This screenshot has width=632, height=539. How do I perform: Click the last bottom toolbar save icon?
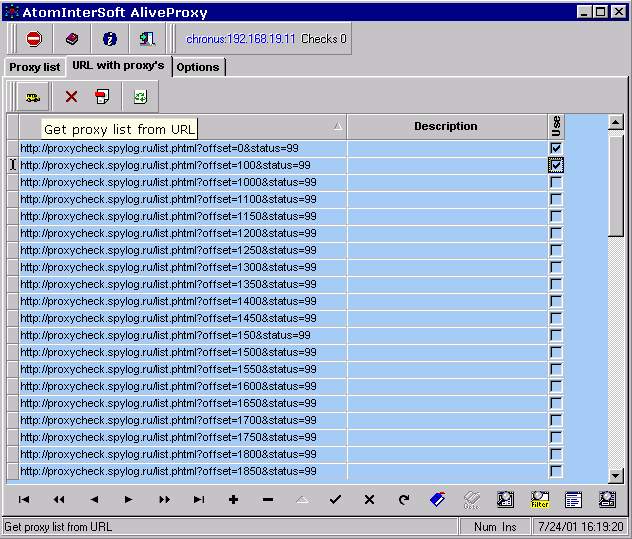[x=607, y=499]
